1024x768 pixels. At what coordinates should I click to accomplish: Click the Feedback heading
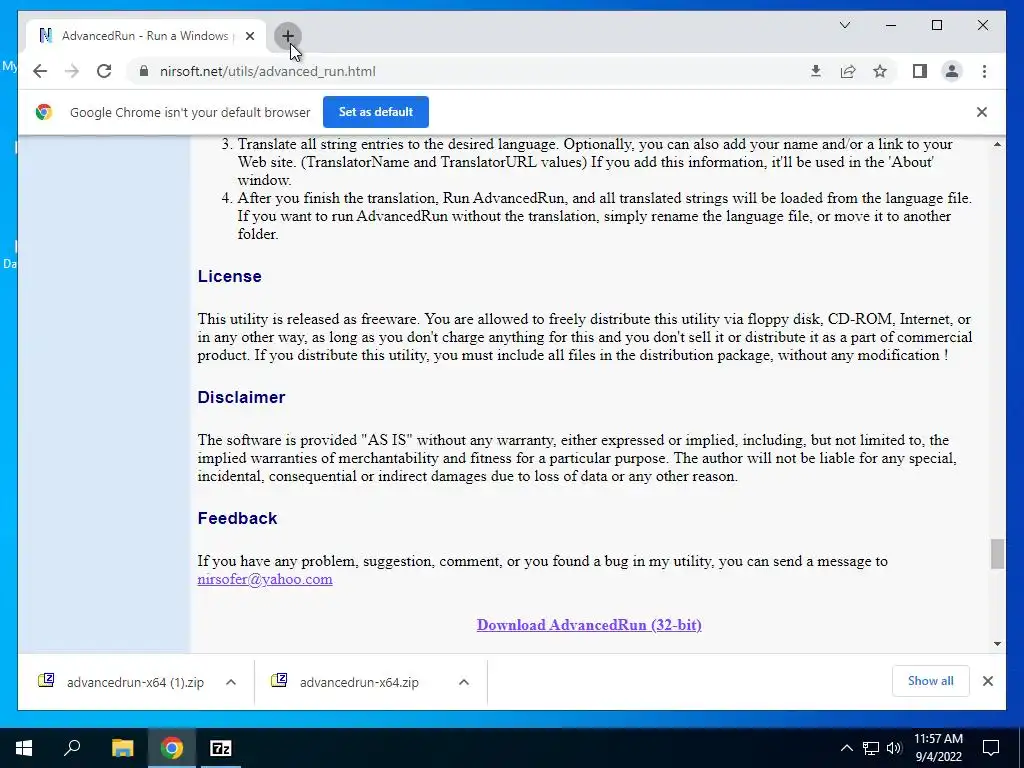(237, 518)
